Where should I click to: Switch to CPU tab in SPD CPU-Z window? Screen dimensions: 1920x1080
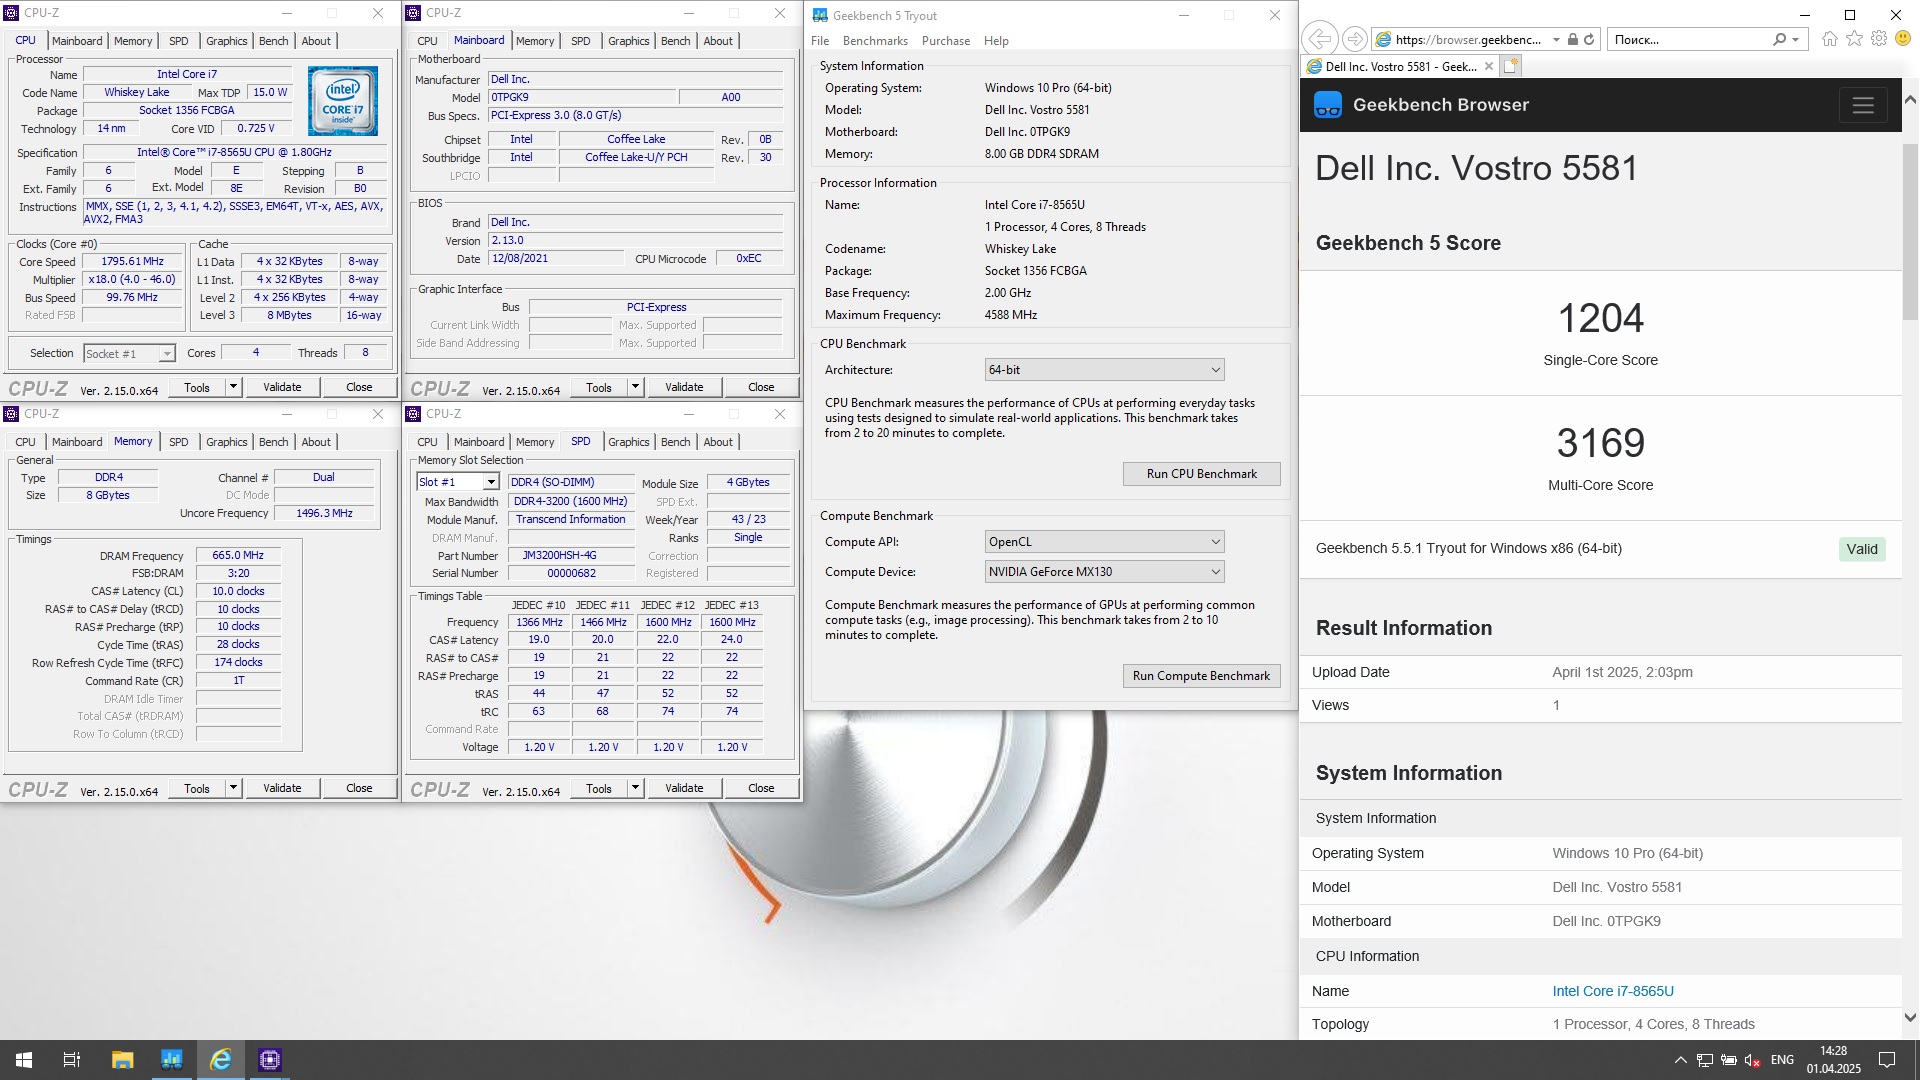pos(427,442)
